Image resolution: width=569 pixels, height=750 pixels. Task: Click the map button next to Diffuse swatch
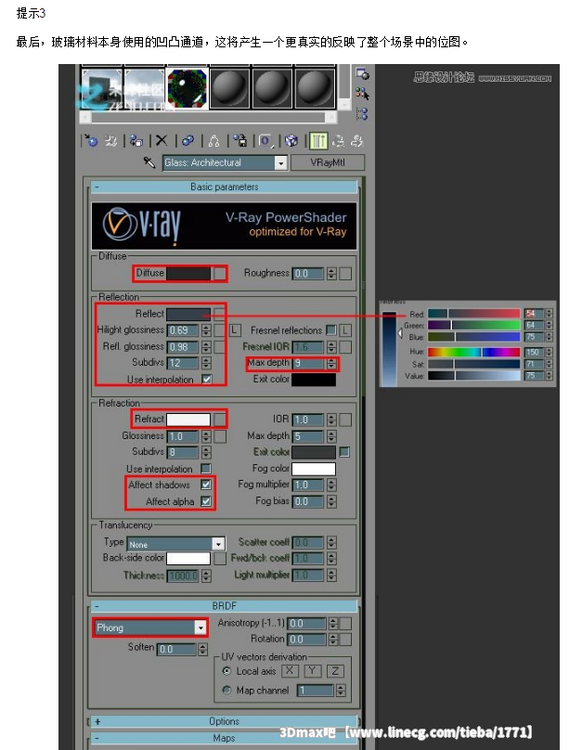point(219,273)
